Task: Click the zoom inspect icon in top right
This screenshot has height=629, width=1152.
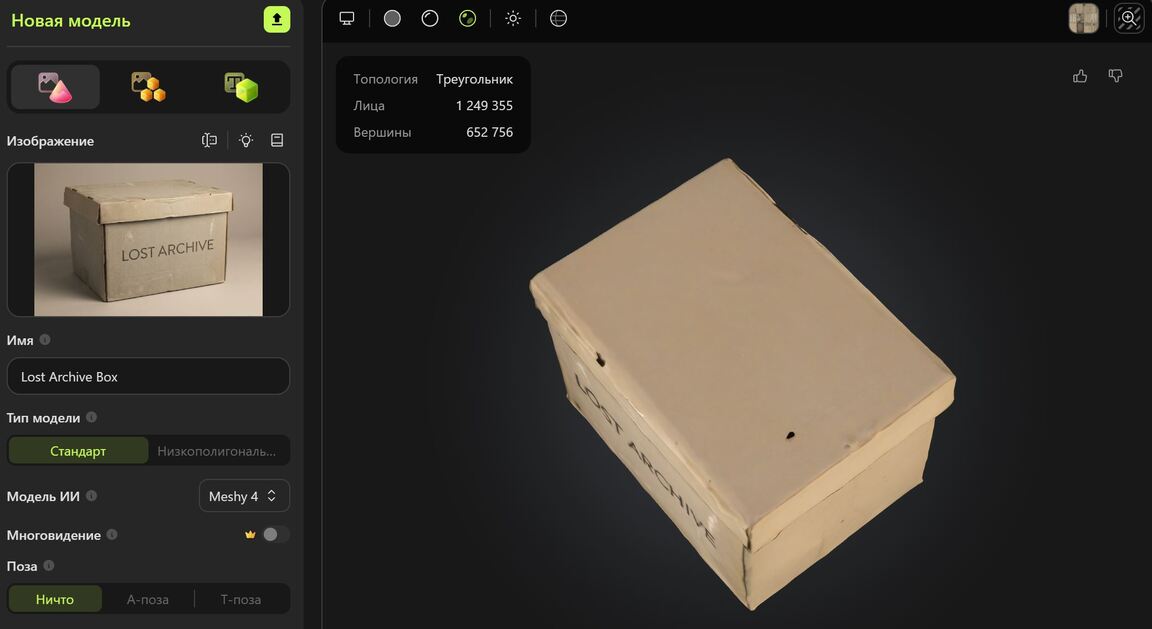Action: coord(1129,18)
